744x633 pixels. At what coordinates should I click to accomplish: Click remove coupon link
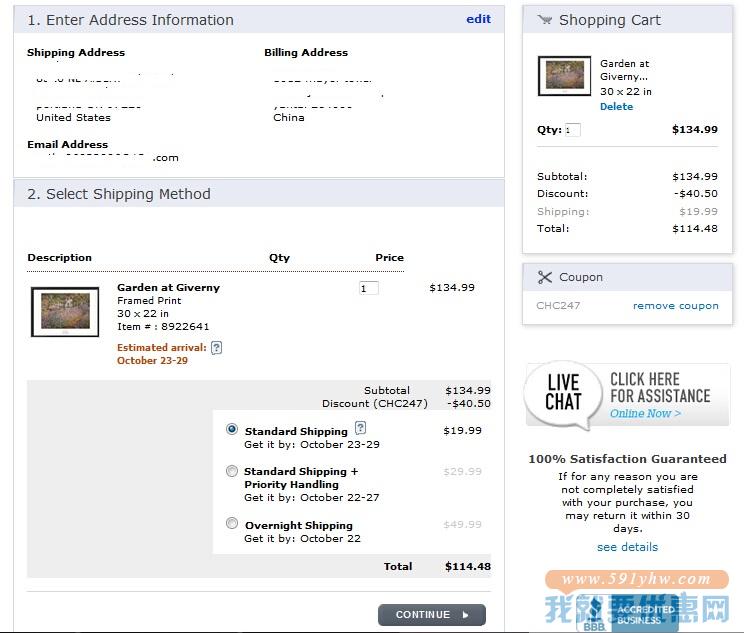point(675,306)
